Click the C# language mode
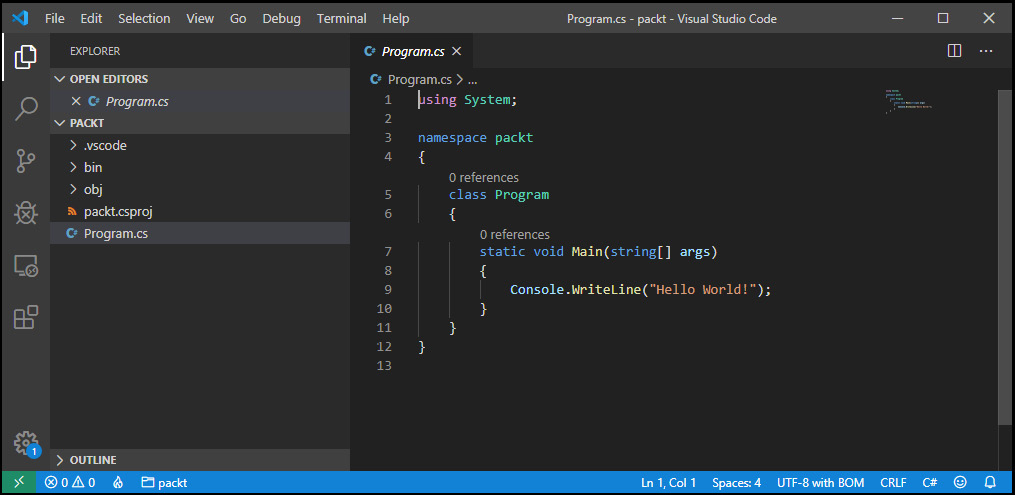1015x495 pixels. pos(930,483)
